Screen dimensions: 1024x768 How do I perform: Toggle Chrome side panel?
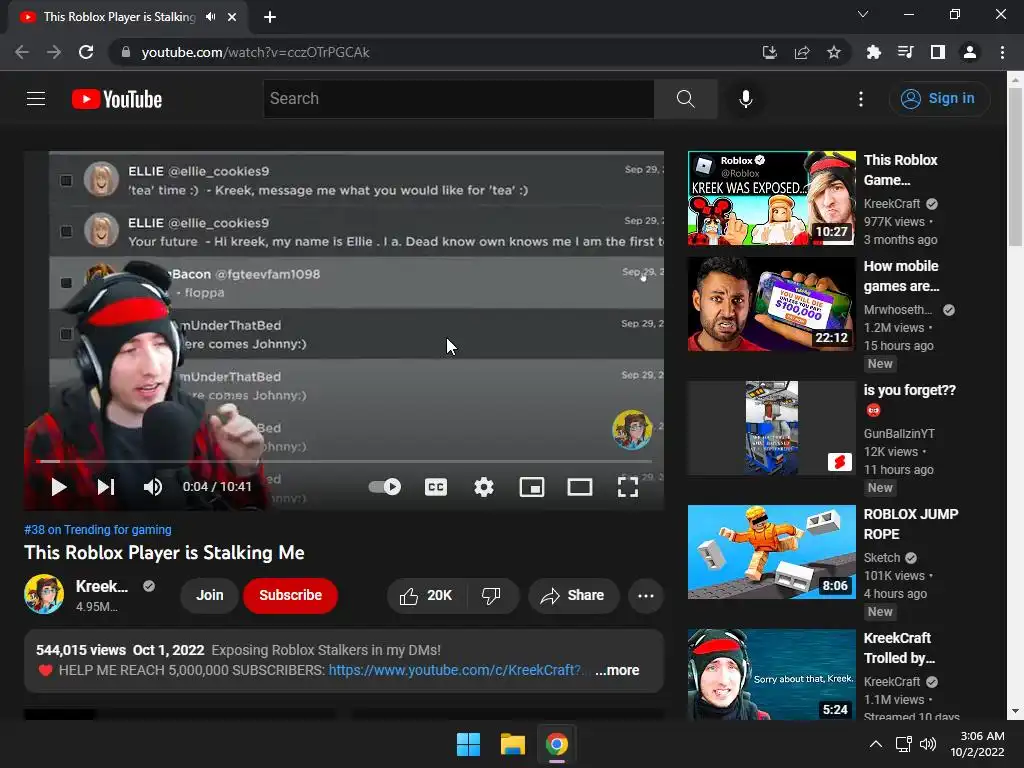(x=938, y=52)
